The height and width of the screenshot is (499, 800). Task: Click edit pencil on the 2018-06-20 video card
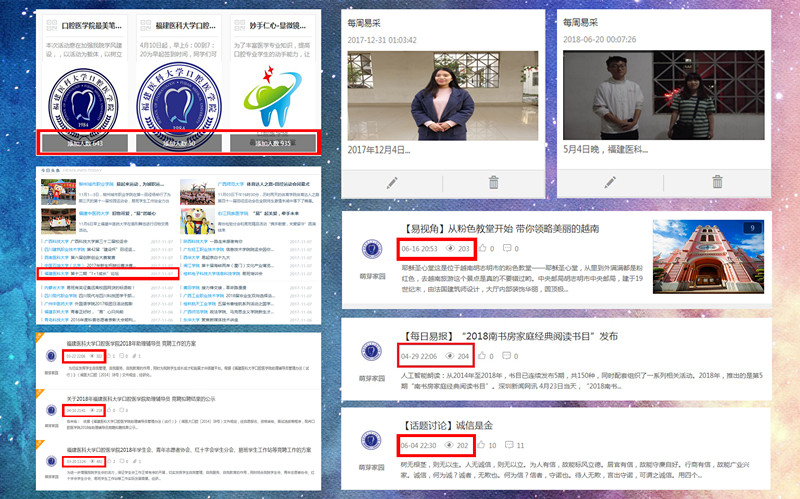608,182
